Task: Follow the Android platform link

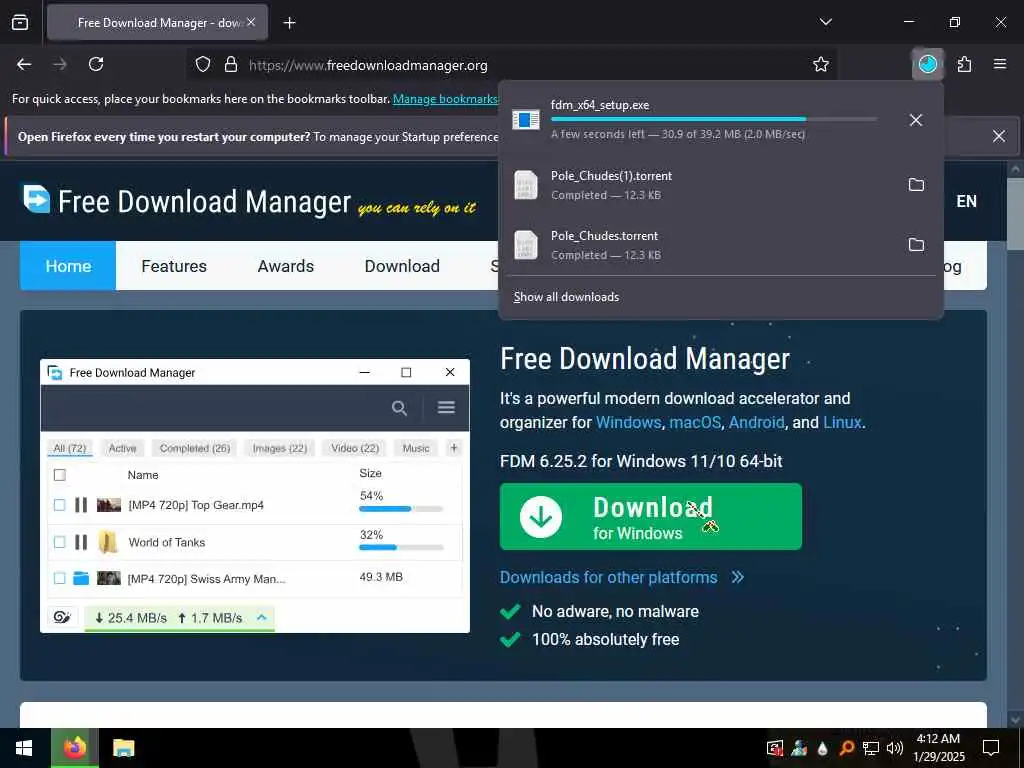Action: click(756, 423)
